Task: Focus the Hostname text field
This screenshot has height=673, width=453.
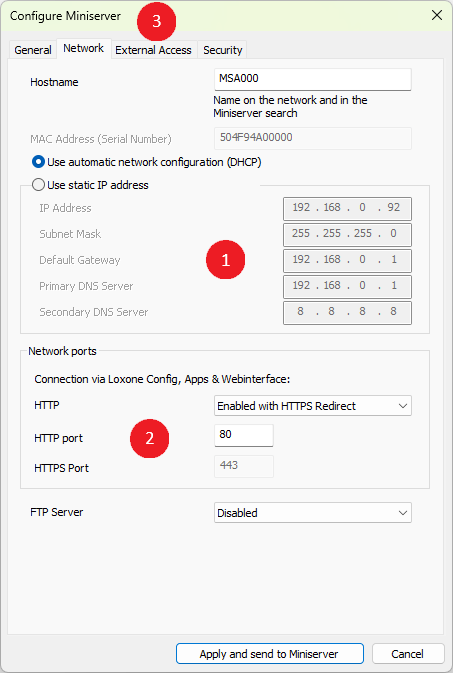Action: (313, 79)
